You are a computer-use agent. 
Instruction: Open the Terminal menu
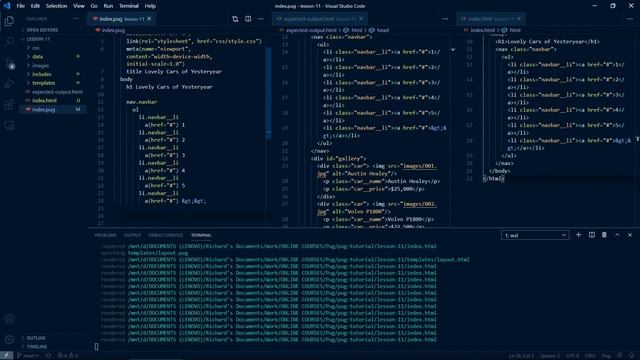point(129,6)
